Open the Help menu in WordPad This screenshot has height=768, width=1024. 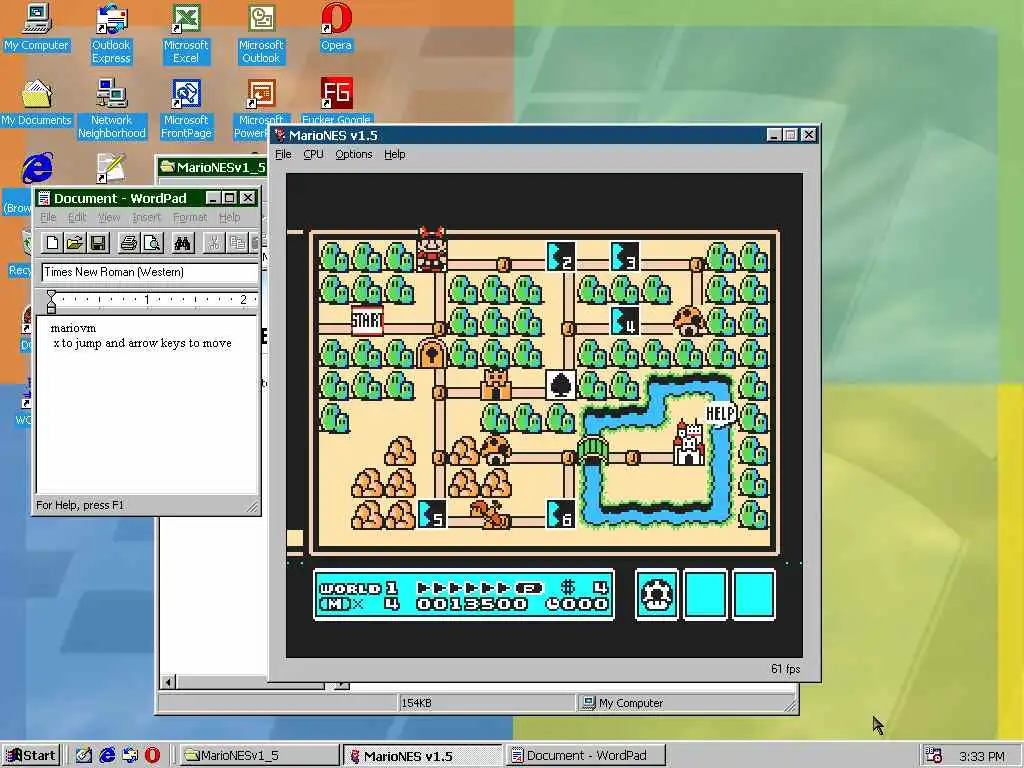tap(229, 217)
